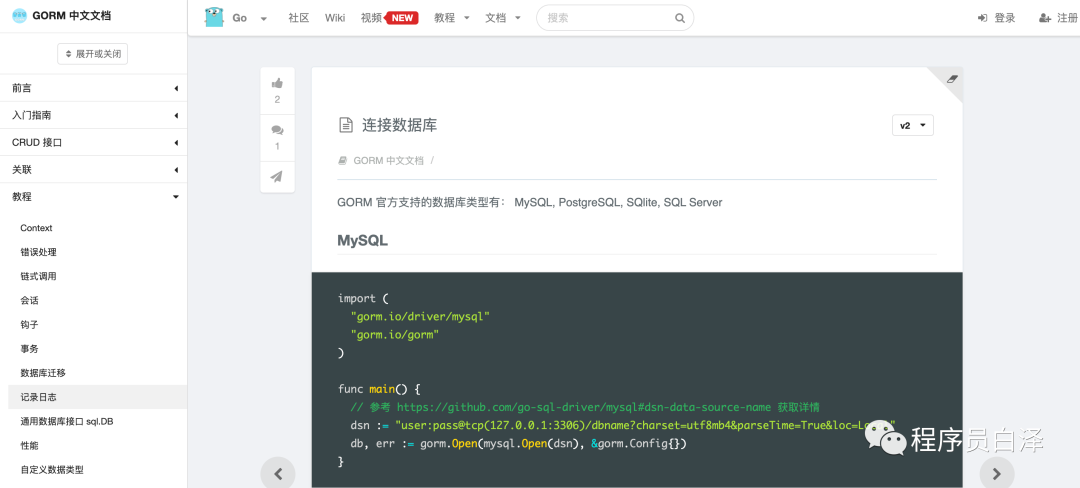Click the GORM 中文文档 sidebar logo icon
1080x488 pixels.
(x=20, y=16)
